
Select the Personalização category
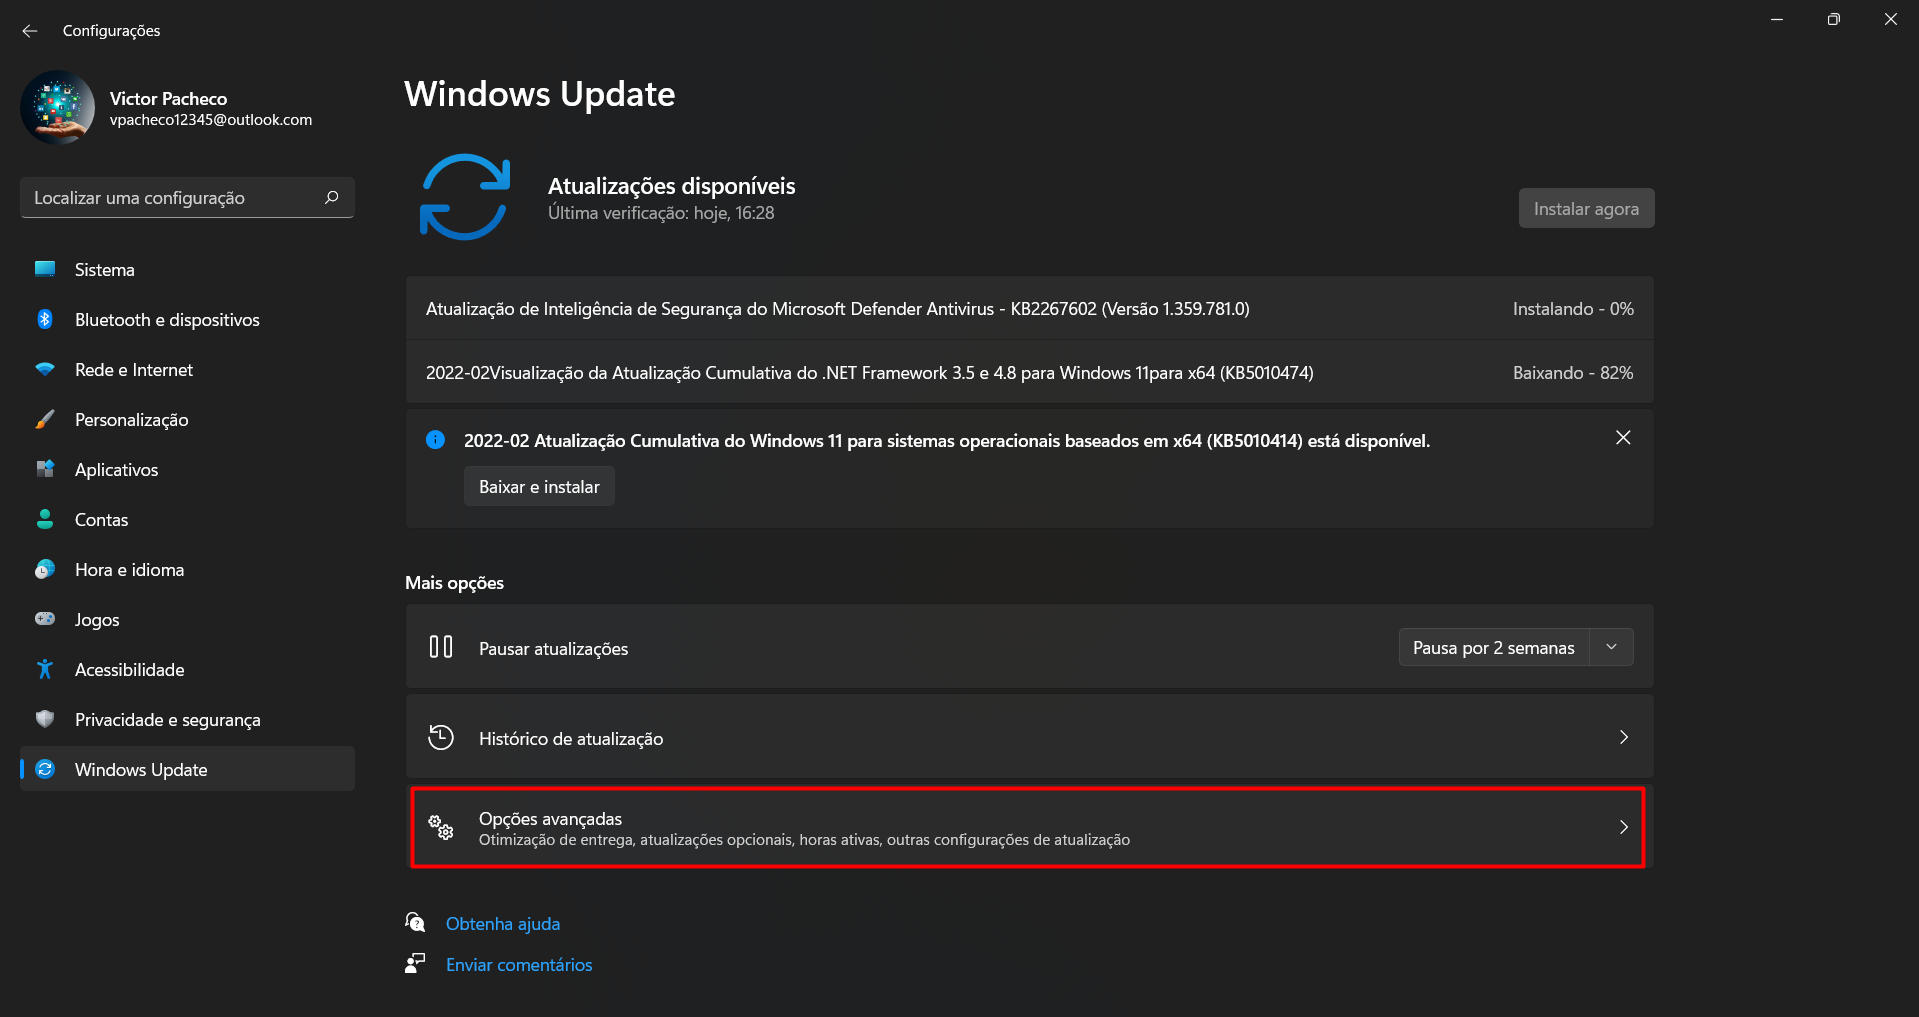[187, 420]
